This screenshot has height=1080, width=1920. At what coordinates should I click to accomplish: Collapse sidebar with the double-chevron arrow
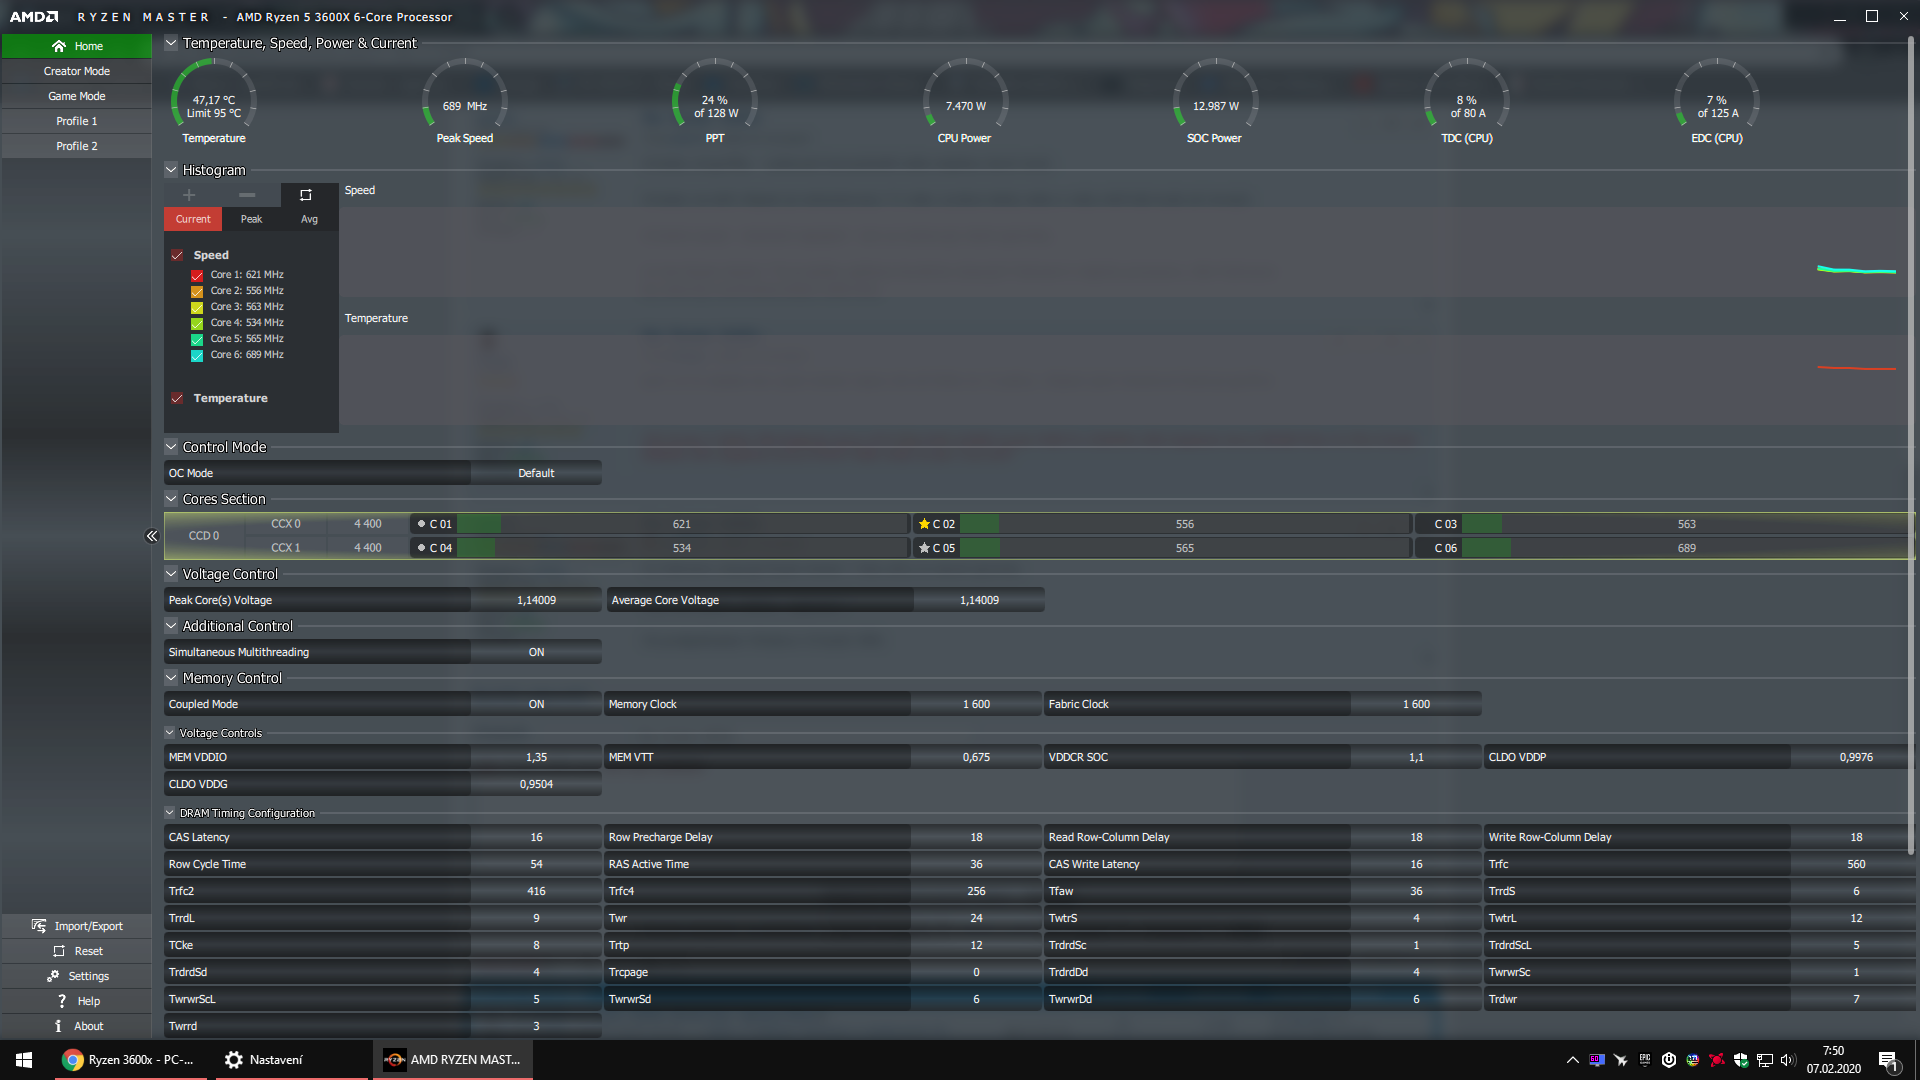pos(152,536)
